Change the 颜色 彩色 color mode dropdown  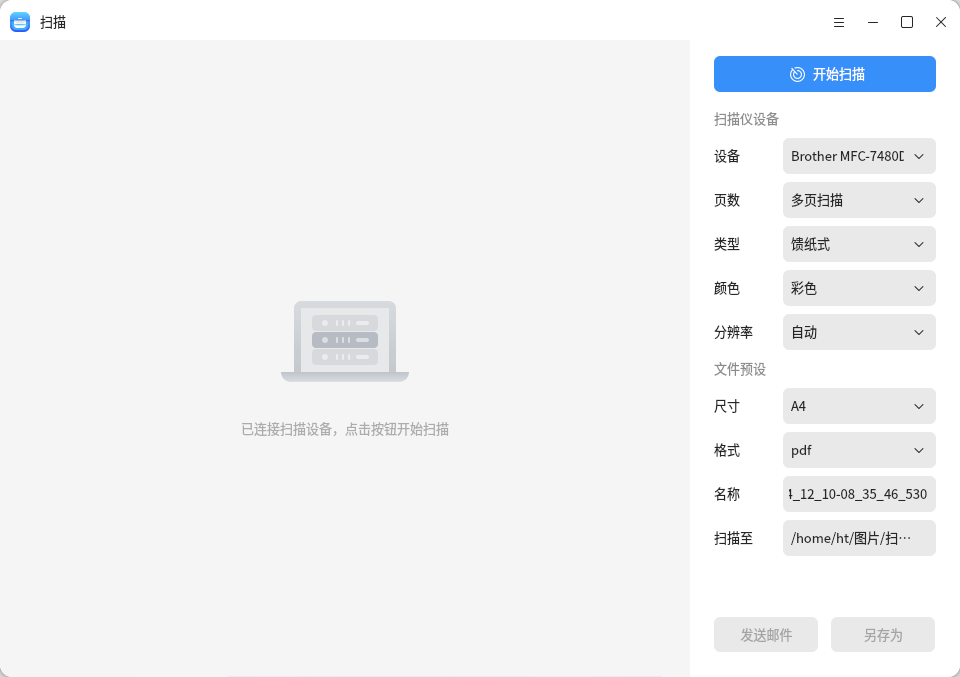click(858, 288)
